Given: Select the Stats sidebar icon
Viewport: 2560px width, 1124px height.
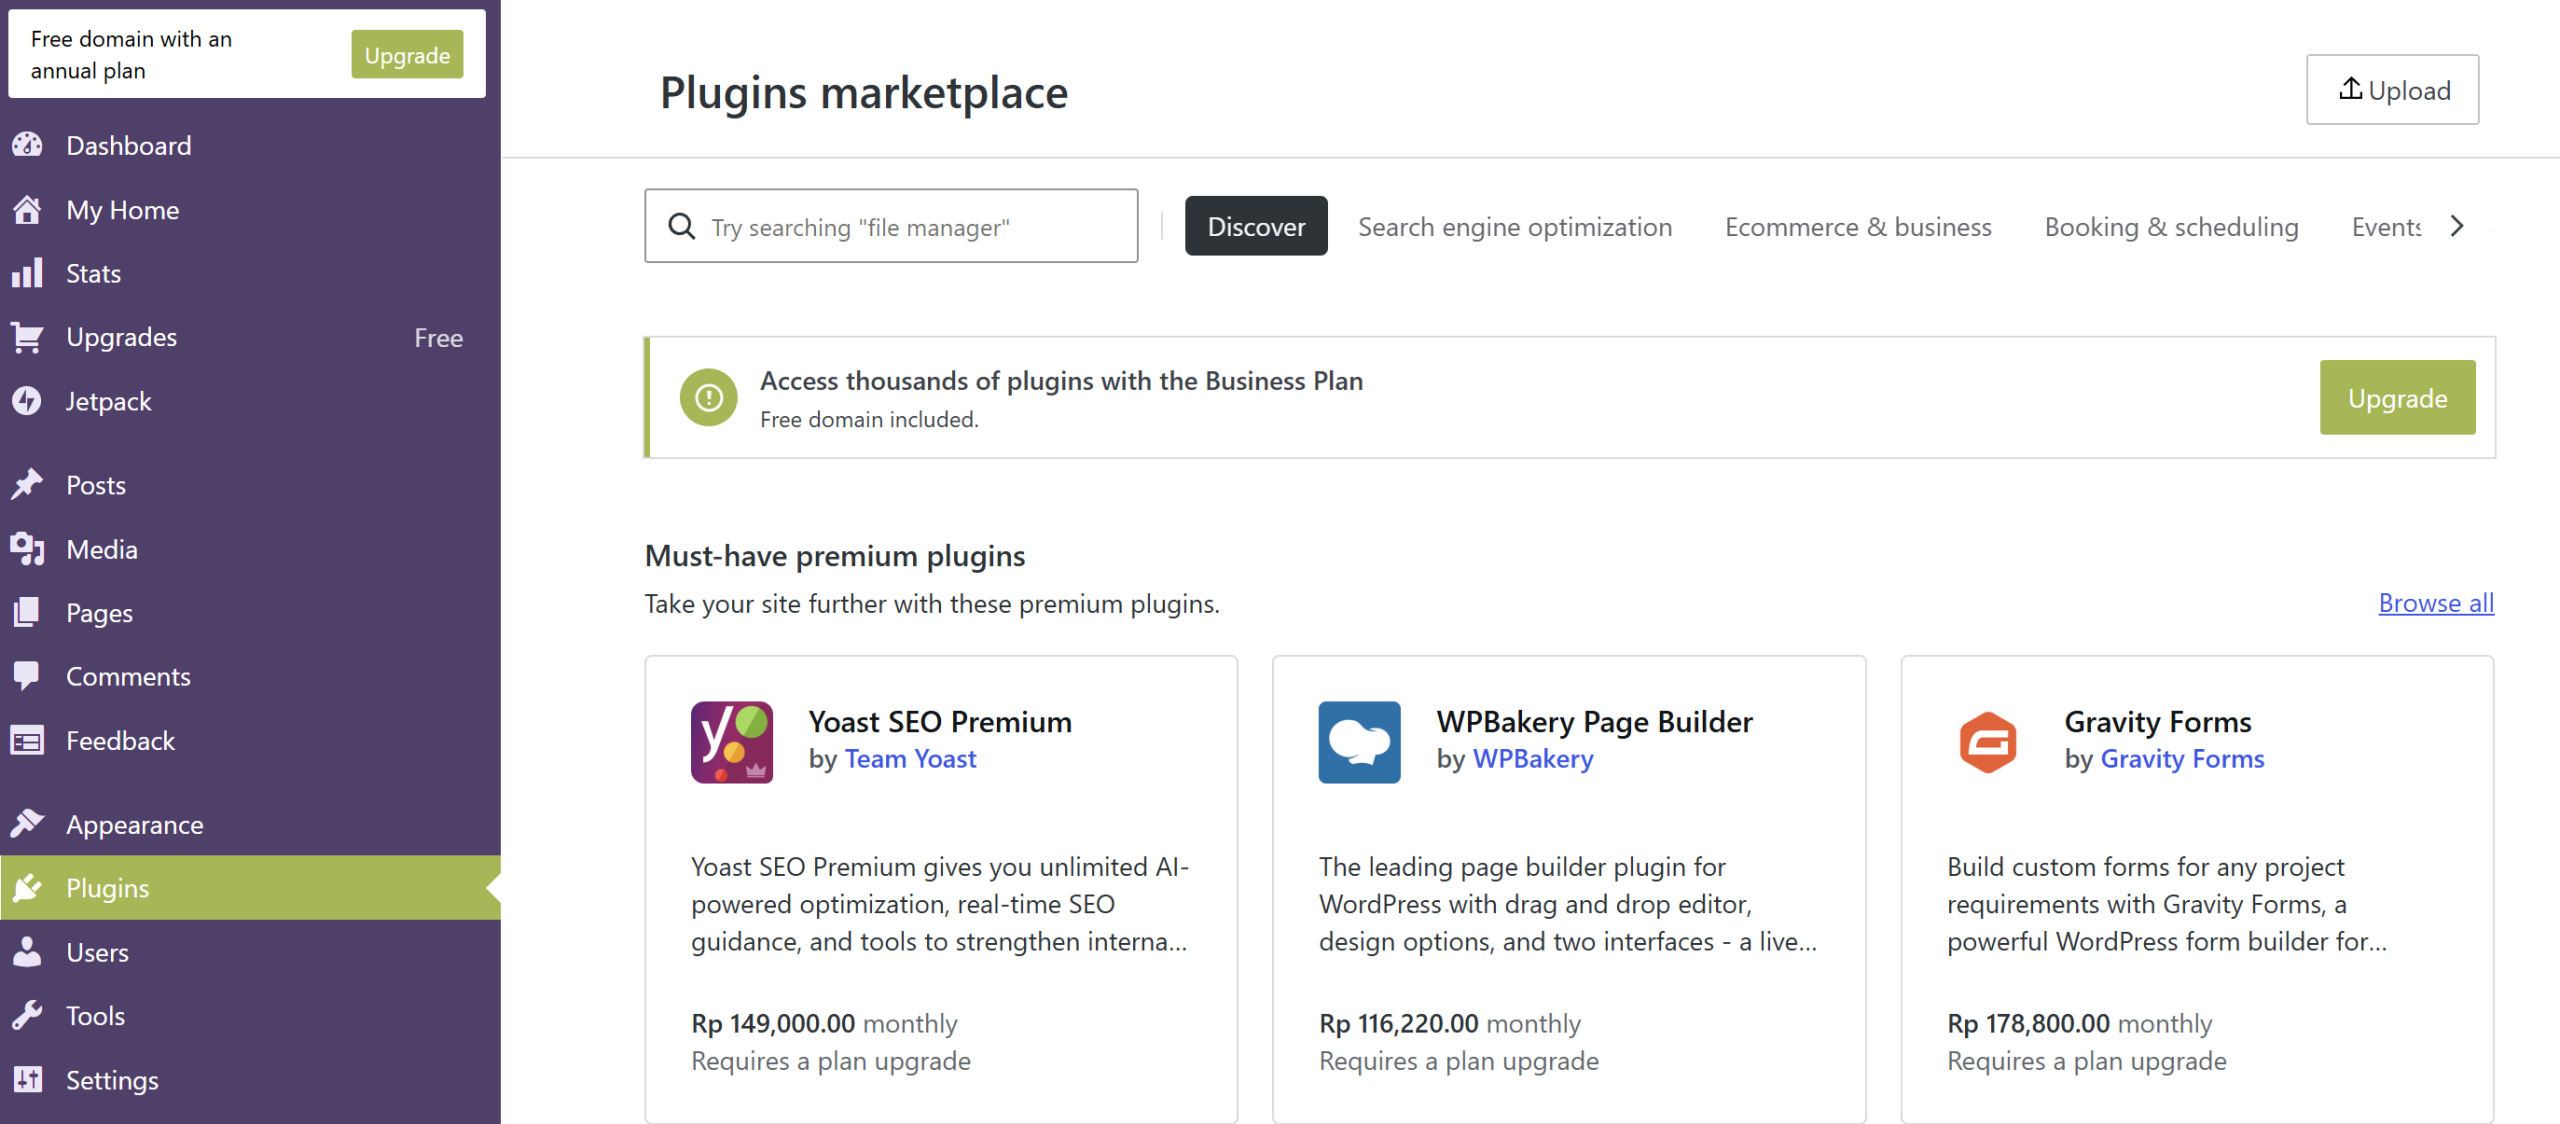Looking at the screenshot, I should pos(28,273).
